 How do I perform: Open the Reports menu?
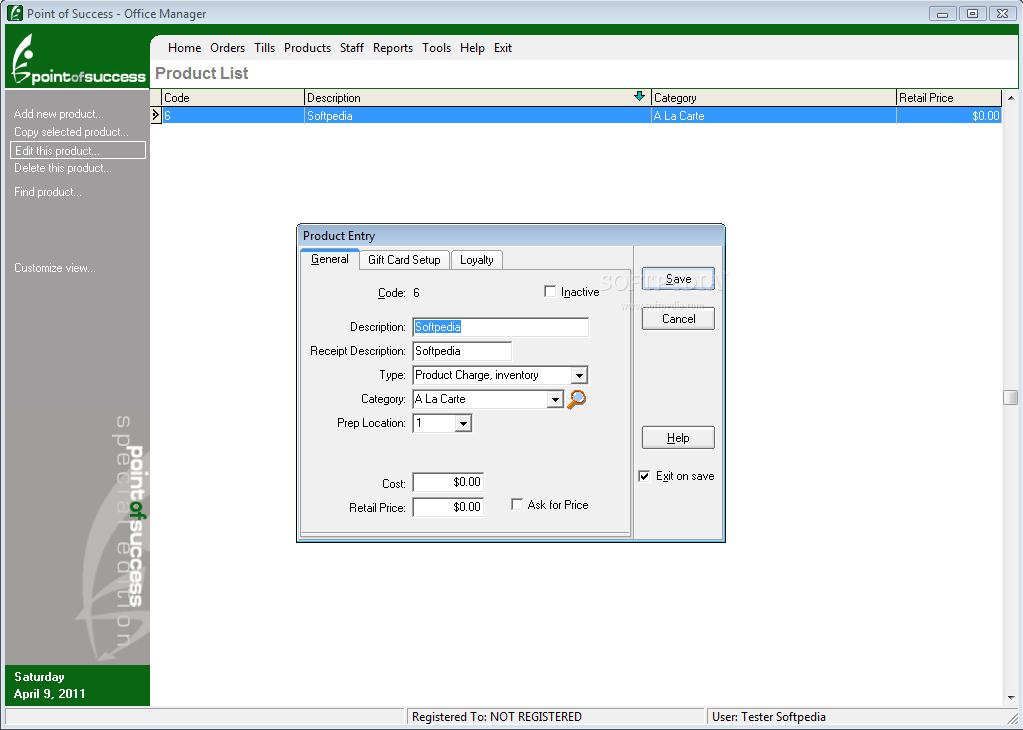coord(393,48)
